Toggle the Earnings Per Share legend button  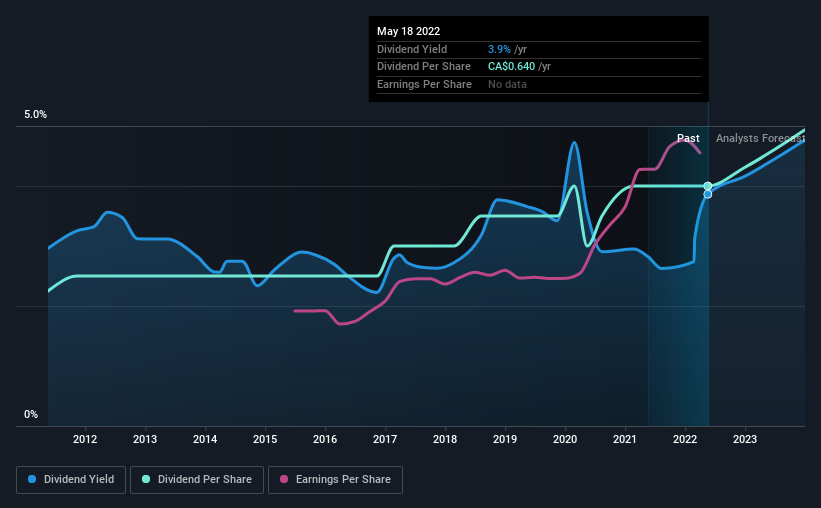(335, 480)
